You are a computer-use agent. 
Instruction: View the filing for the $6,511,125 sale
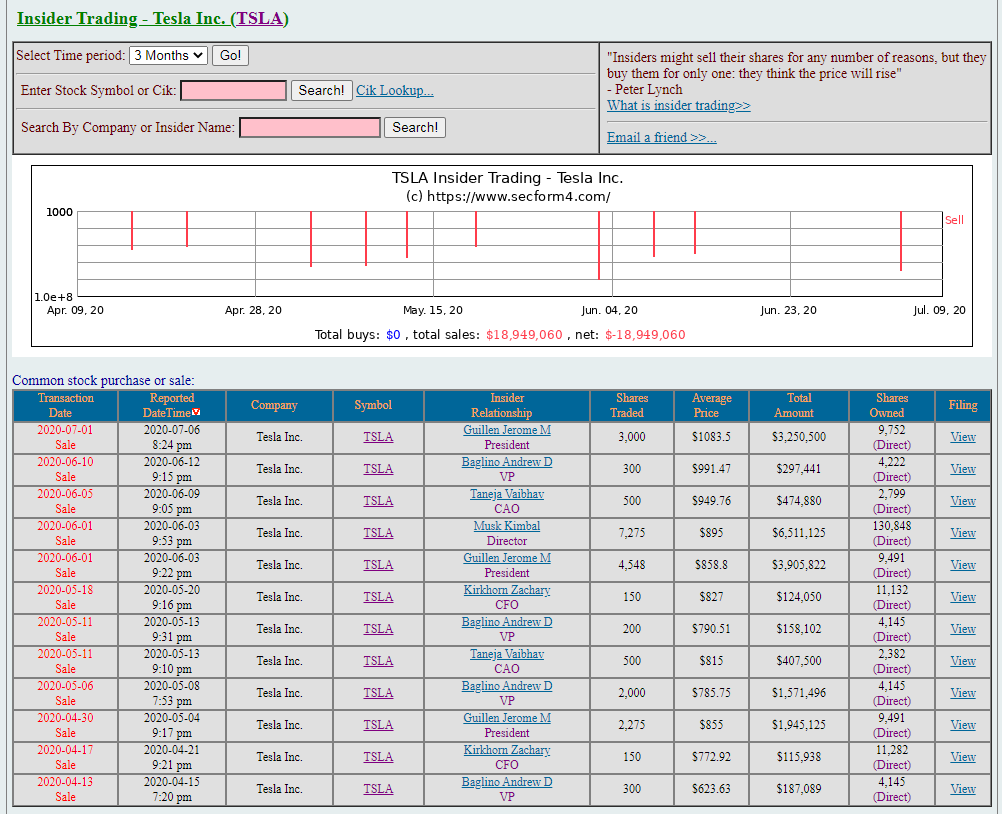pos(962,533)
